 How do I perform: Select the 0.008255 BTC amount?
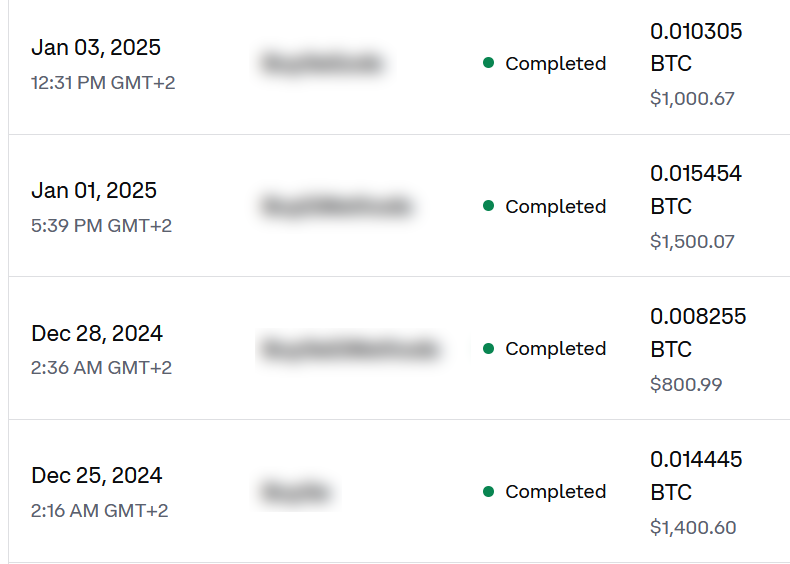coord(698,332)
